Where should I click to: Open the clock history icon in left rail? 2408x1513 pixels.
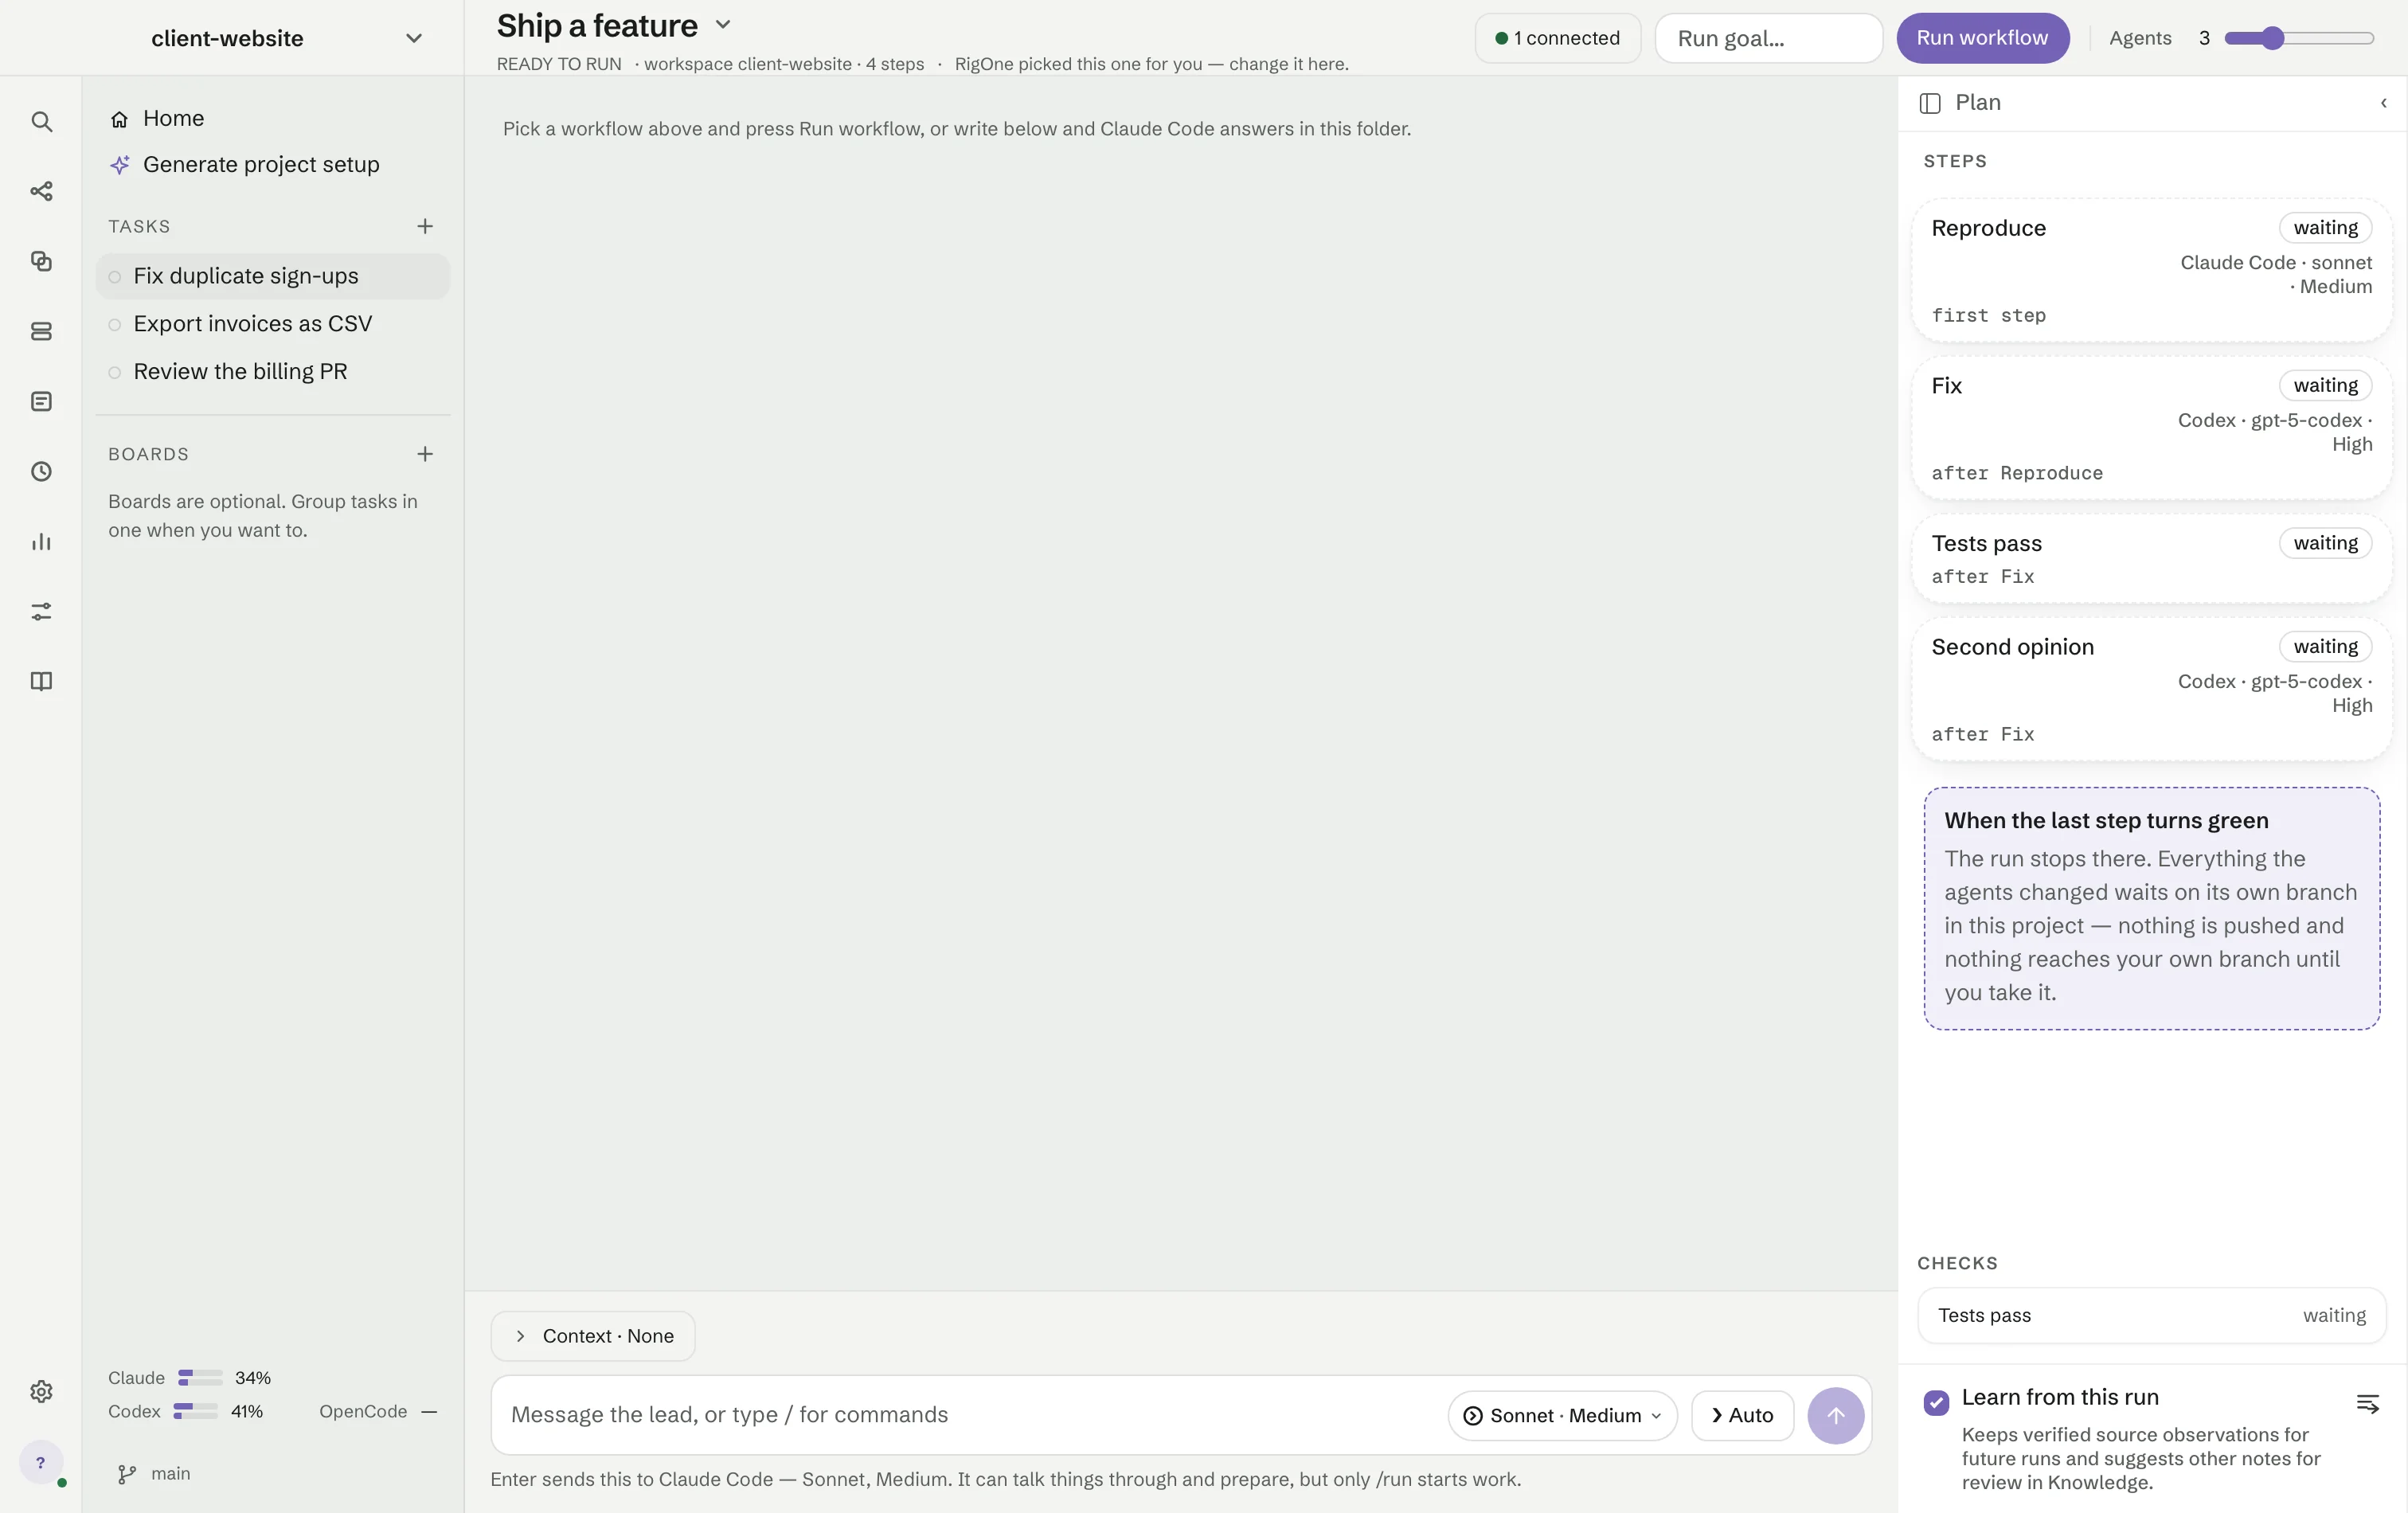tap(41, 471)
